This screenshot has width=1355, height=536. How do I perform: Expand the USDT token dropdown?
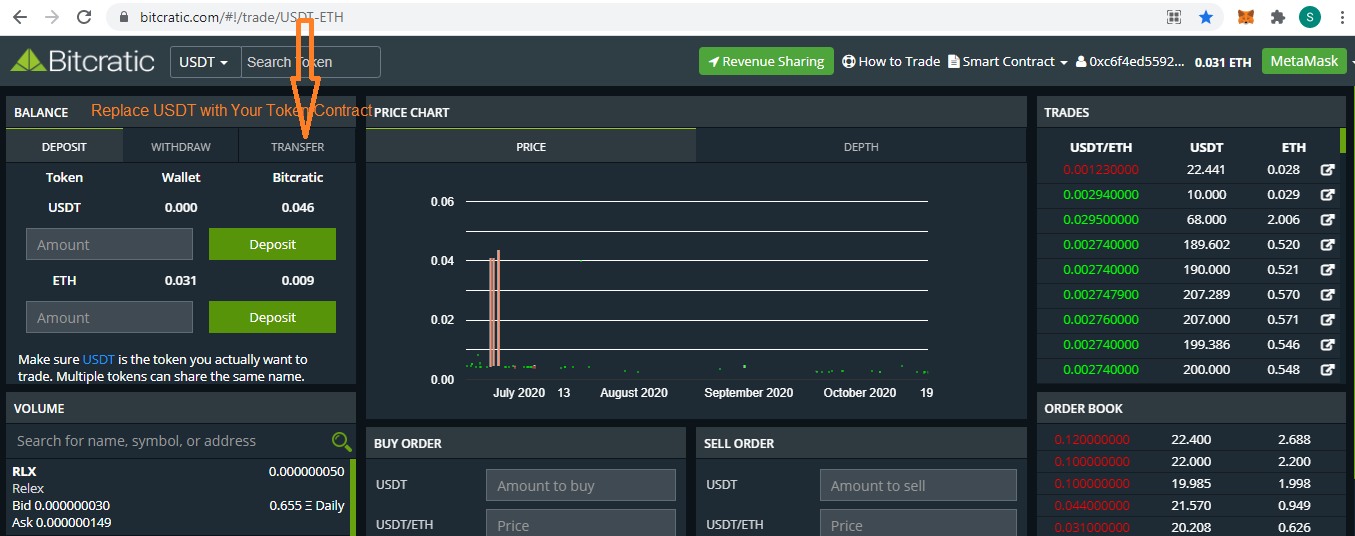[205, 62]
